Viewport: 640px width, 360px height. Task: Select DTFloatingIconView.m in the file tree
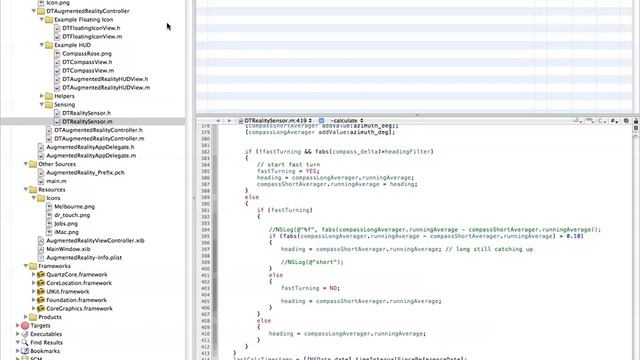point(92,37)
